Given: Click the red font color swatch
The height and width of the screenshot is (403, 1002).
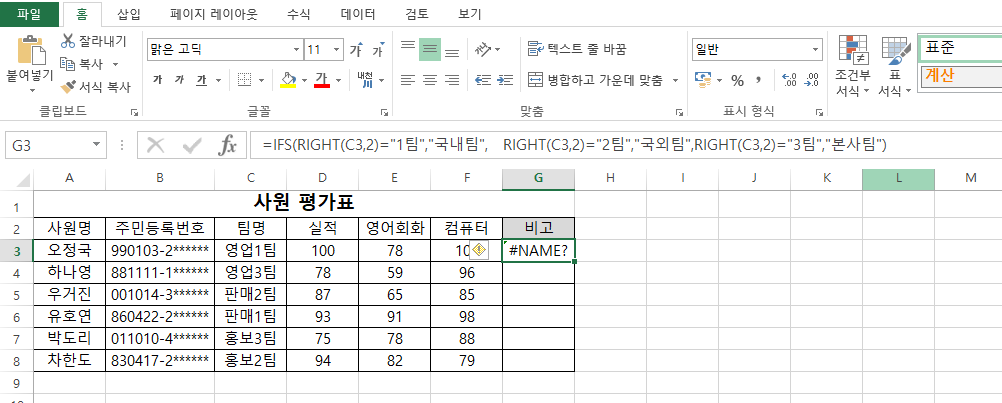Looking at the screenshot, I should (322, 80).
